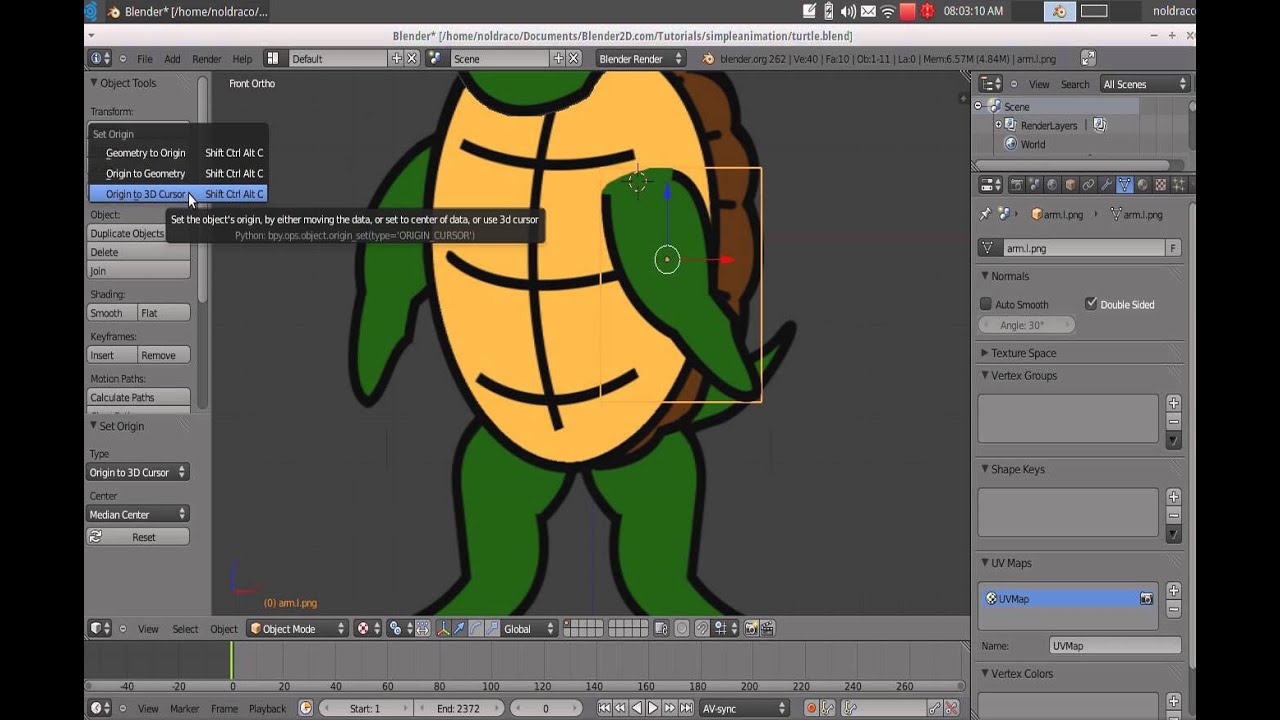Image resolution: width=1280 pixels, height=720 pixels.
Task: Click the insert keyframe key icon in timeline
Action: click(x=935, y=708)
